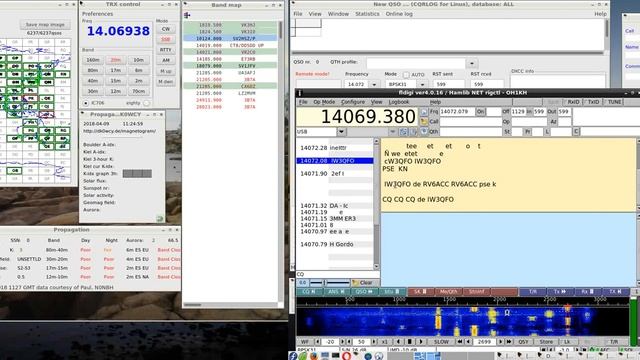Image resolution: width=640 pixels, height=360 pixels.
Task: Open the CQRLOG Mode dropdown showing BPSK31
Action: tap(422, 84)
